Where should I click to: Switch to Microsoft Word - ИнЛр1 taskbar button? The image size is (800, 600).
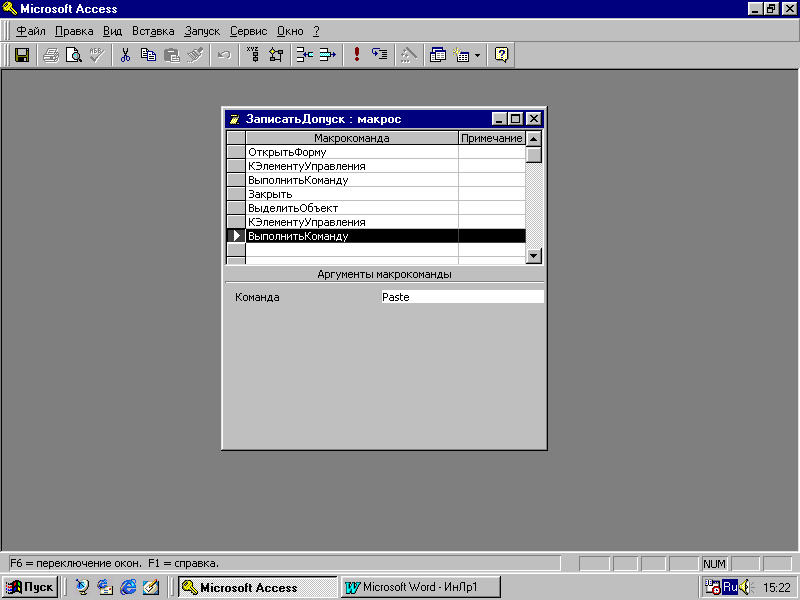coord(420,587)
